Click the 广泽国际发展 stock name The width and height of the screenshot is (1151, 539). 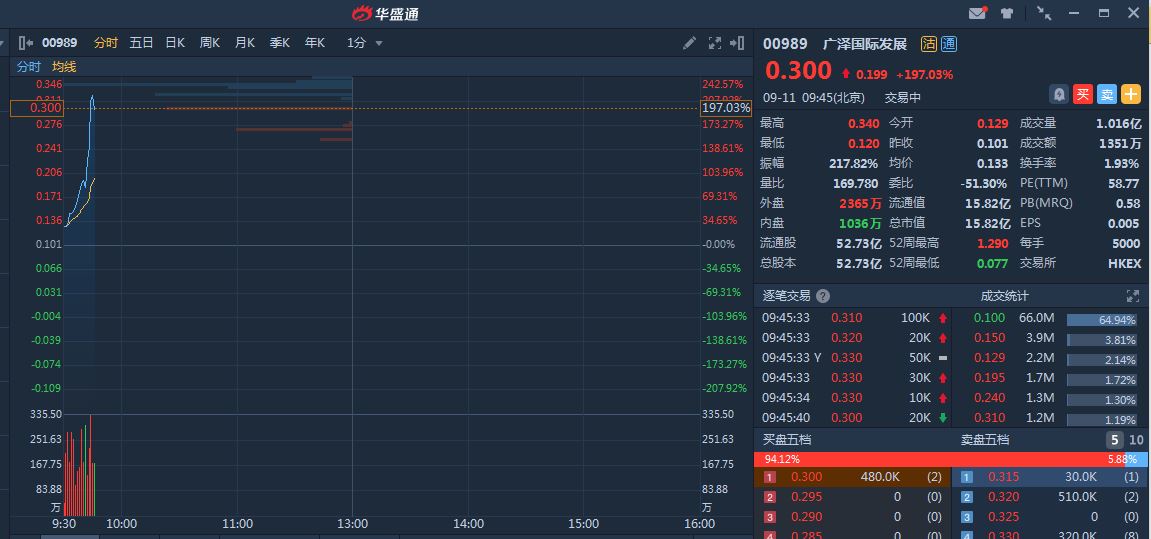click(865, 44)
